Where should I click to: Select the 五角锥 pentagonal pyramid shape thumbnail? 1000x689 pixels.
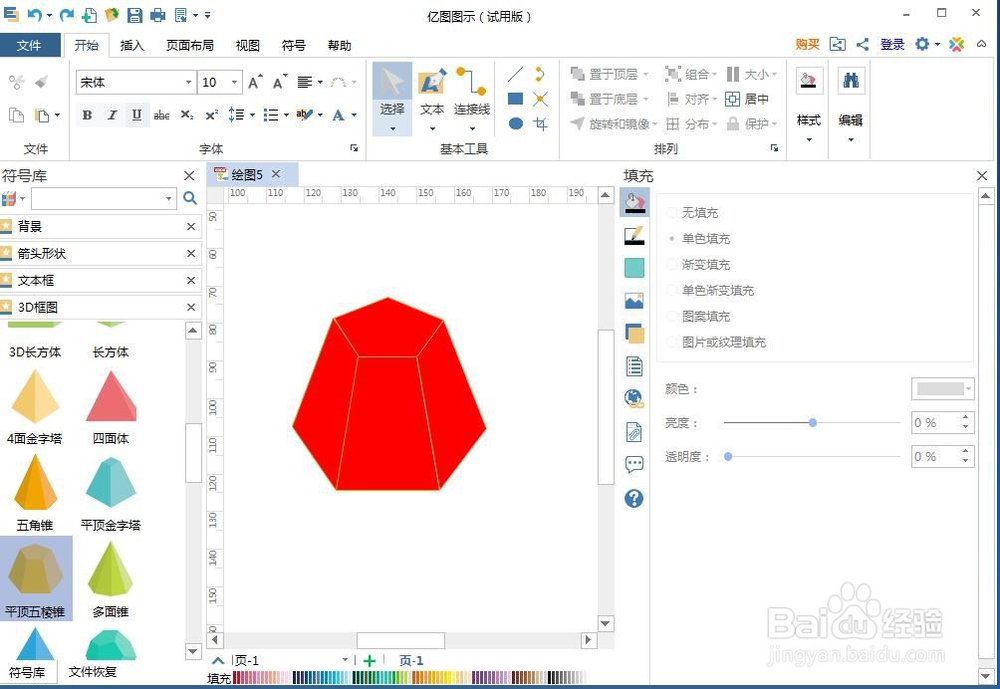[35, 493]
